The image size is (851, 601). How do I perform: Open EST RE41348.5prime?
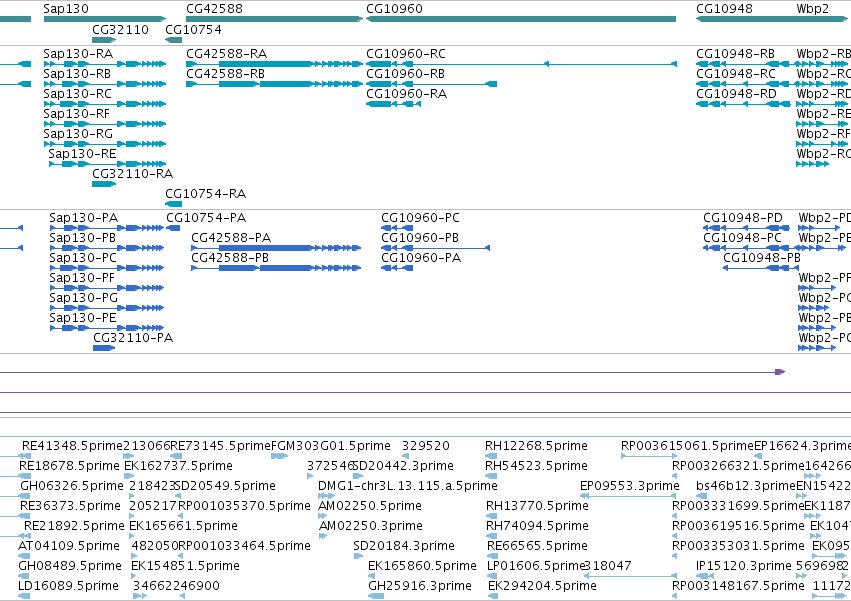[x=72, y=446]
